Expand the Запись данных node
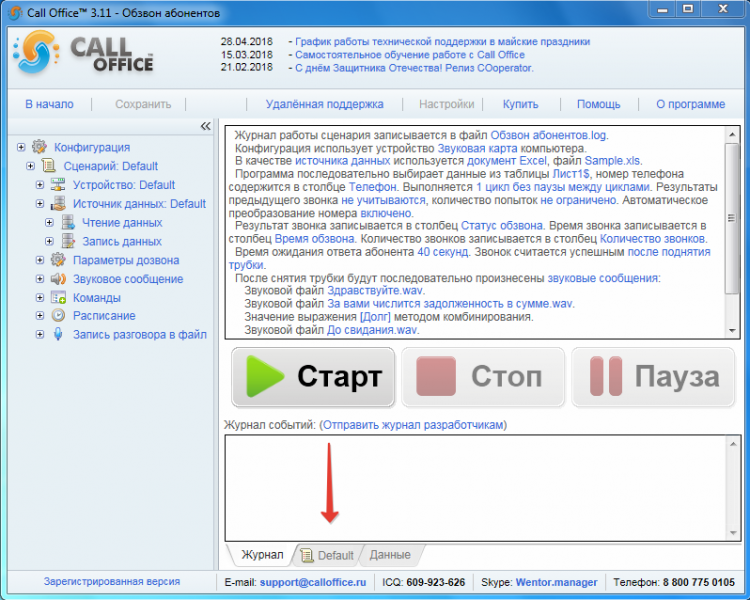 (x=49, y=241)
